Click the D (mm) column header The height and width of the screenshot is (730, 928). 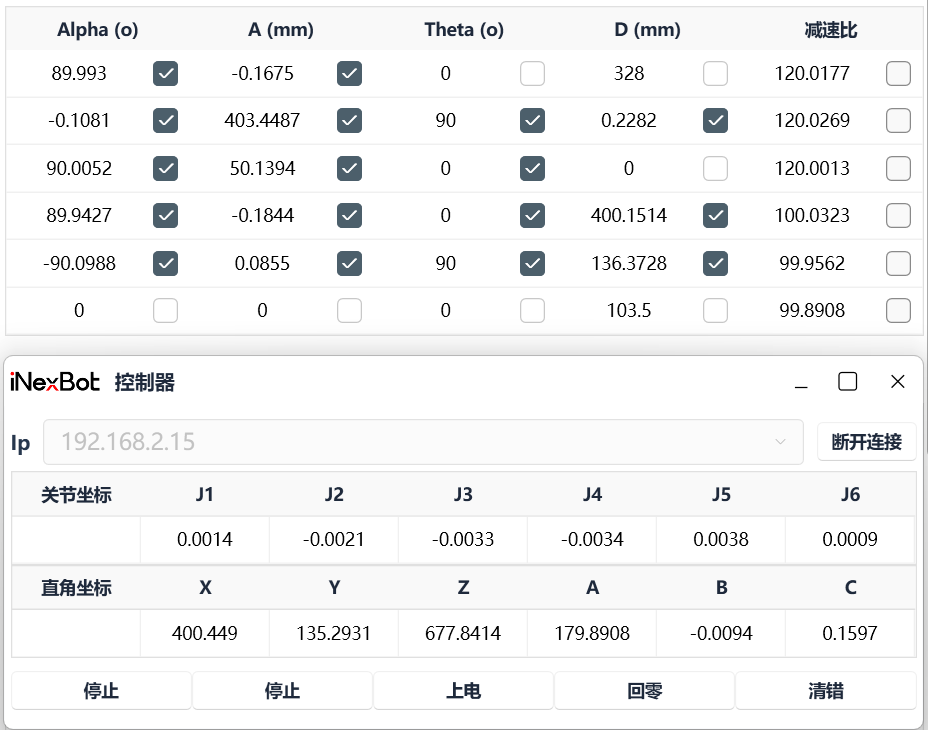(647, 30)
